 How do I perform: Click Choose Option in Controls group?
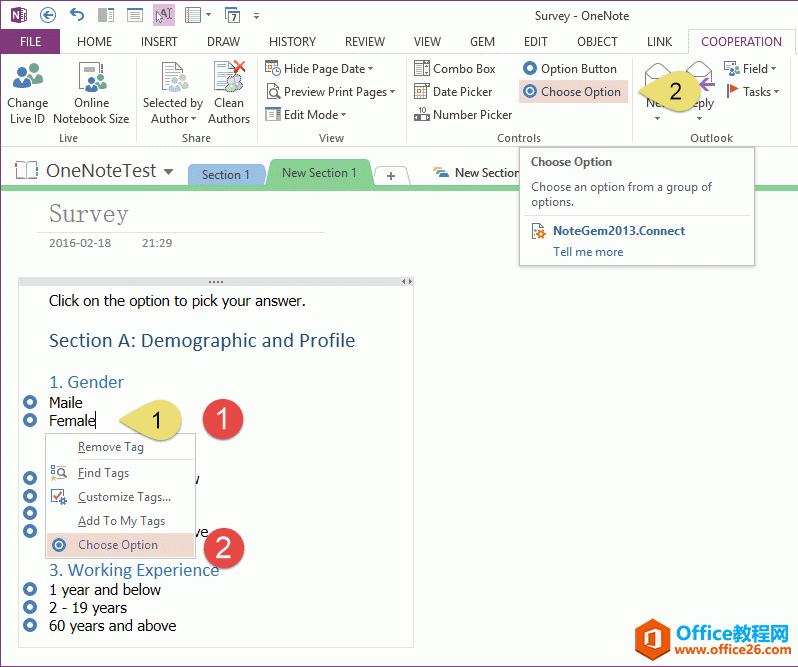coord(573,92)
